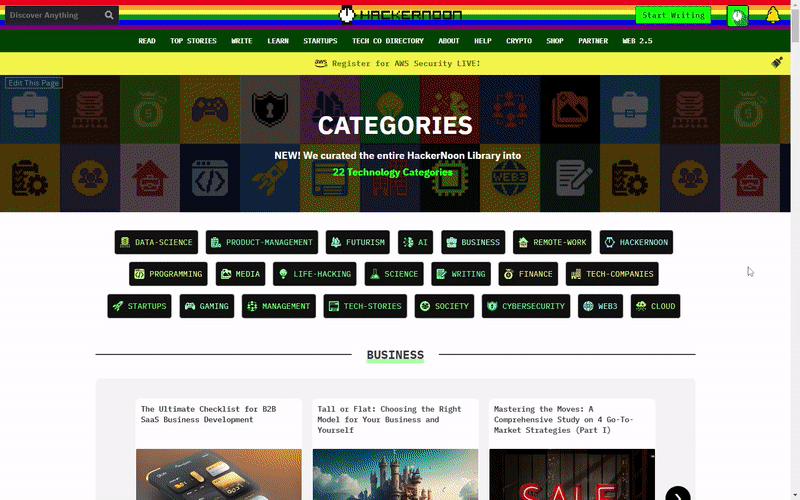Click the search magnifier icon

(109, 15)
